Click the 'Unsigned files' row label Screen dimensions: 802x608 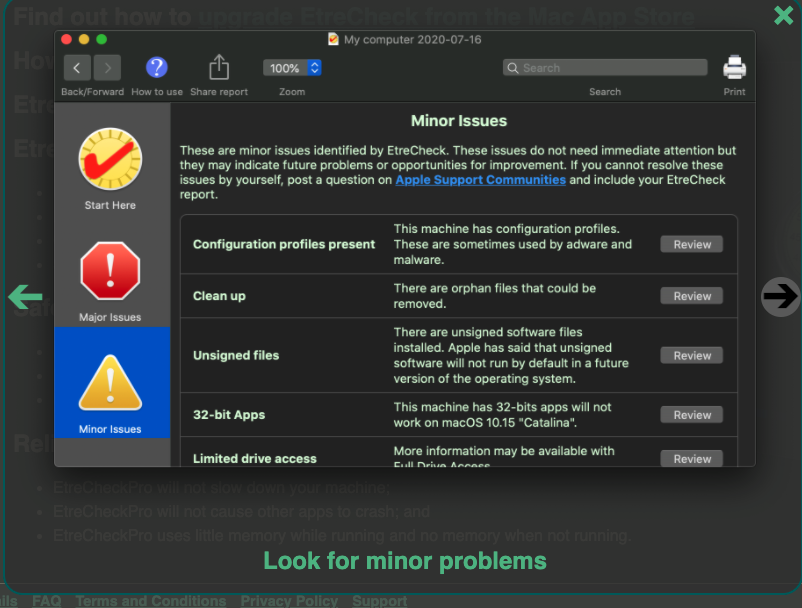point(236,355)
